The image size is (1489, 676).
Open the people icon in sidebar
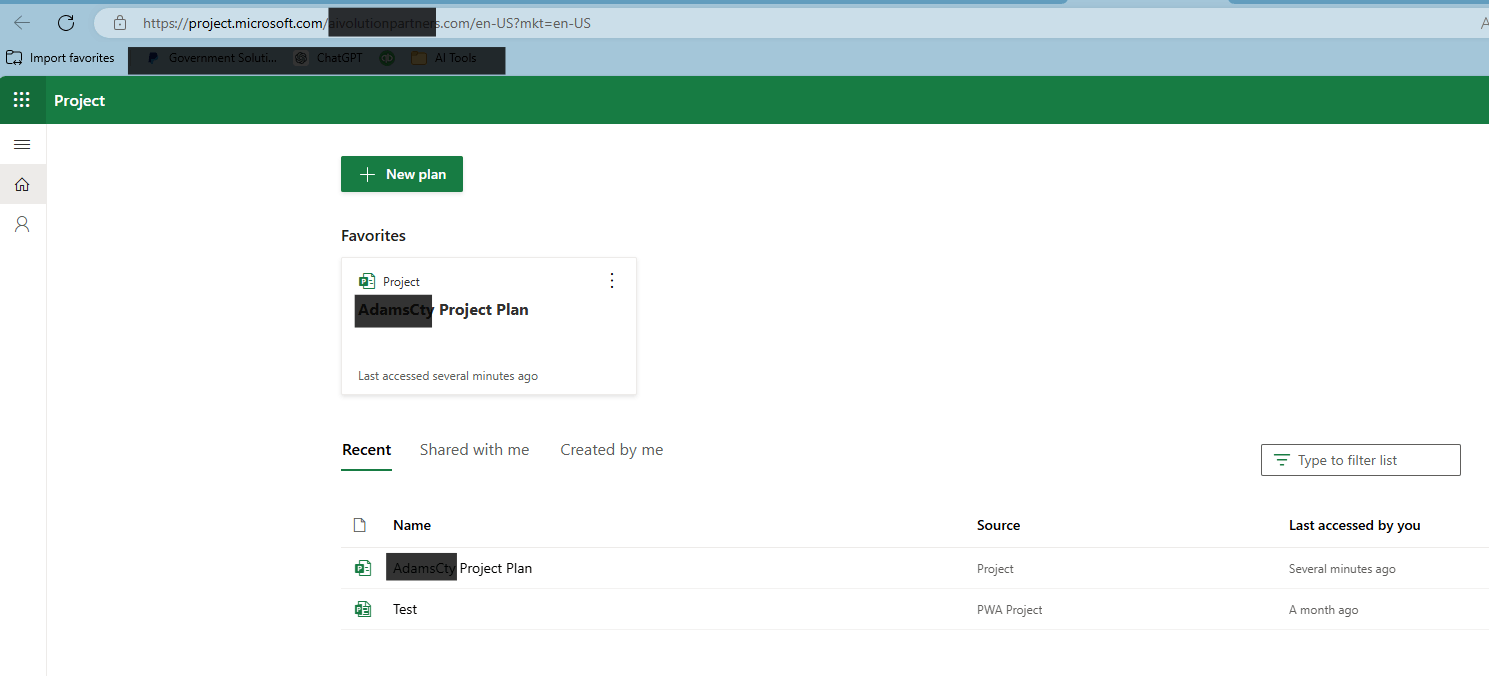click(22, 224)
